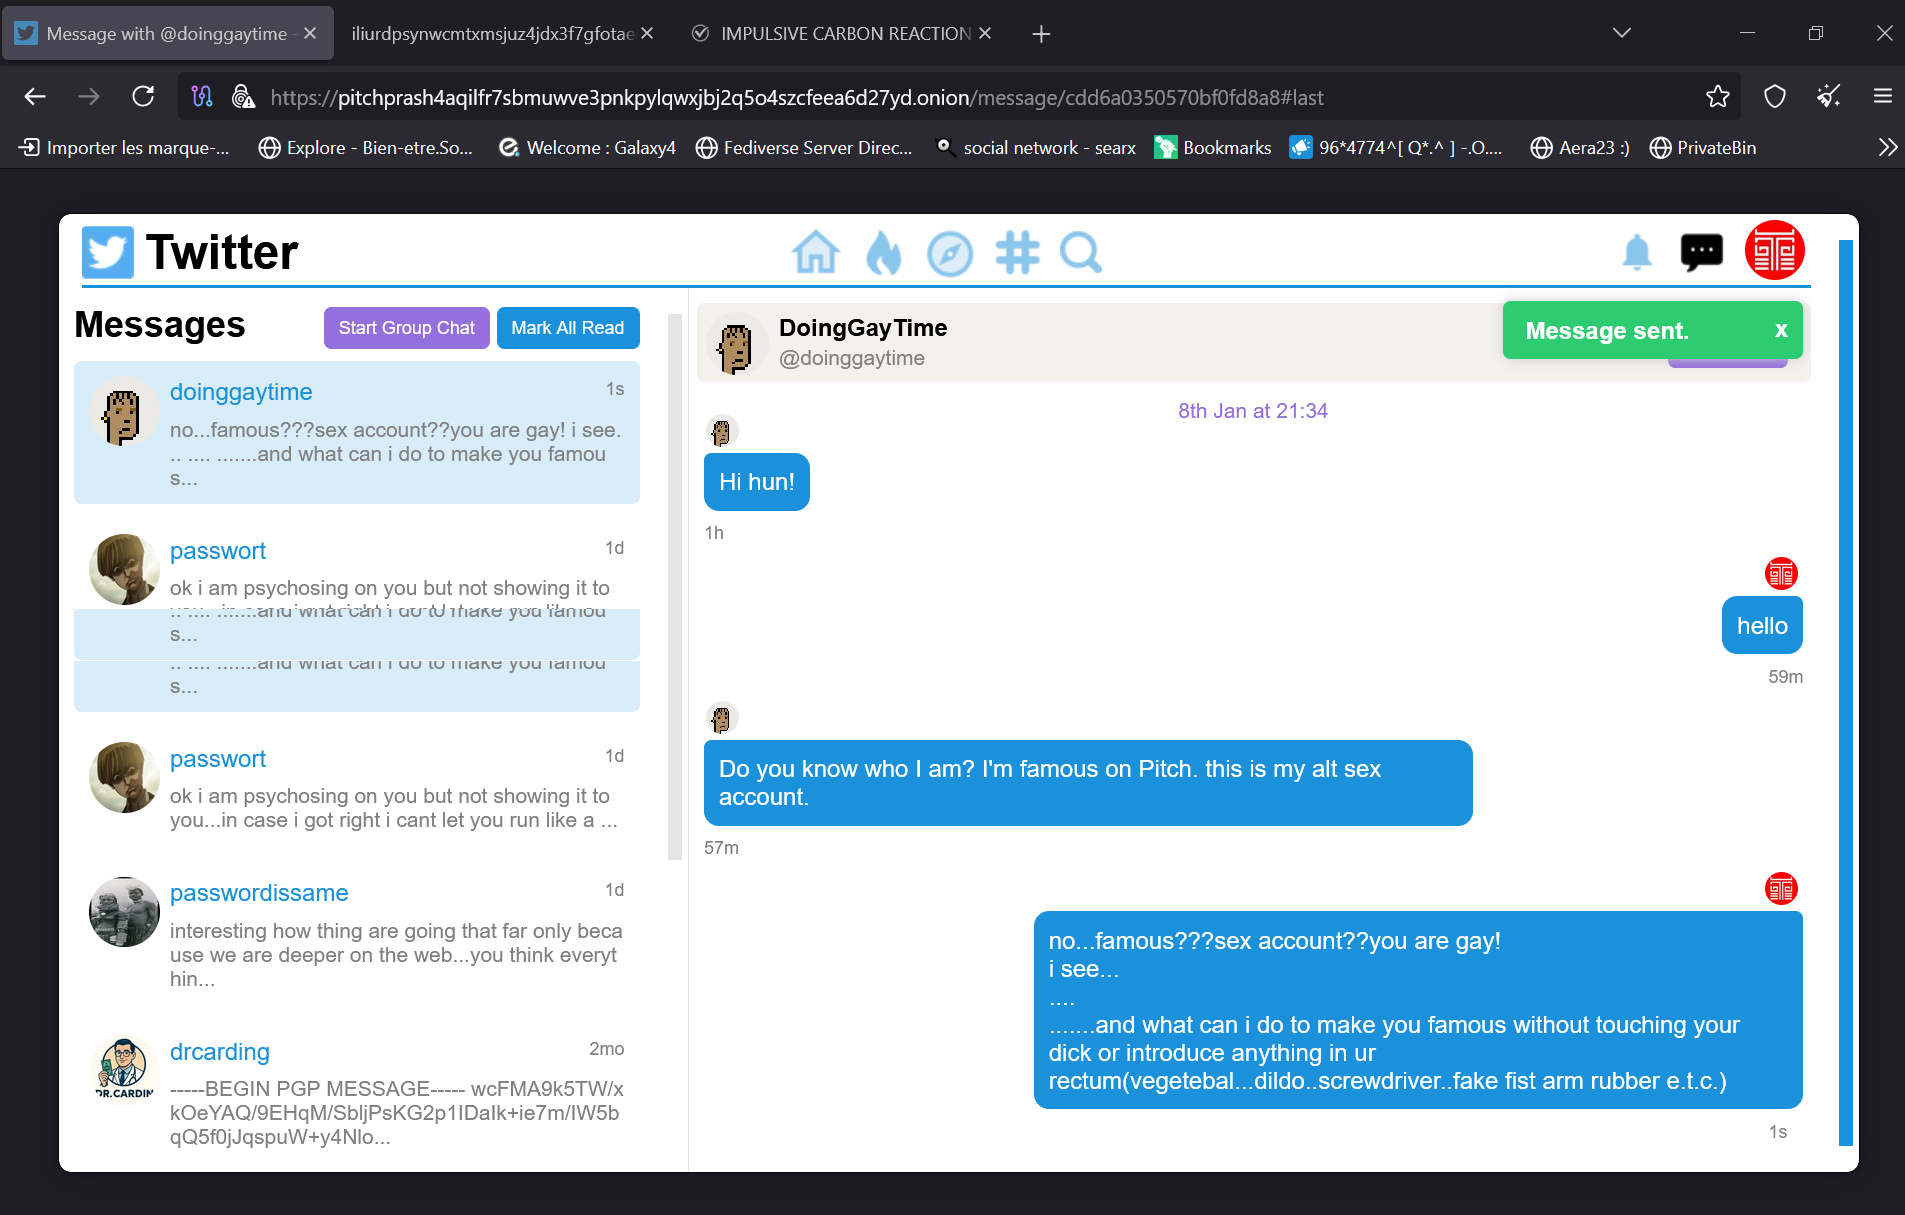Go back to previous page

35,96
